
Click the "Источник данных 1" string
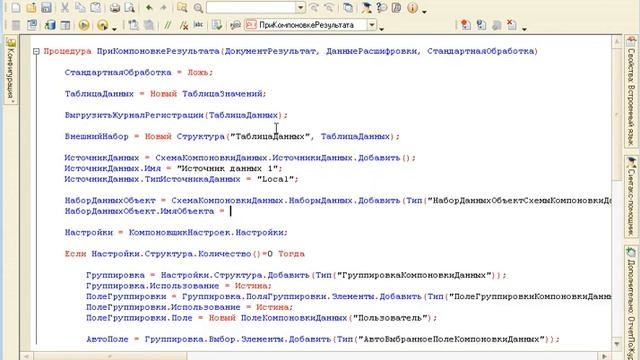(x=227, y=169)
